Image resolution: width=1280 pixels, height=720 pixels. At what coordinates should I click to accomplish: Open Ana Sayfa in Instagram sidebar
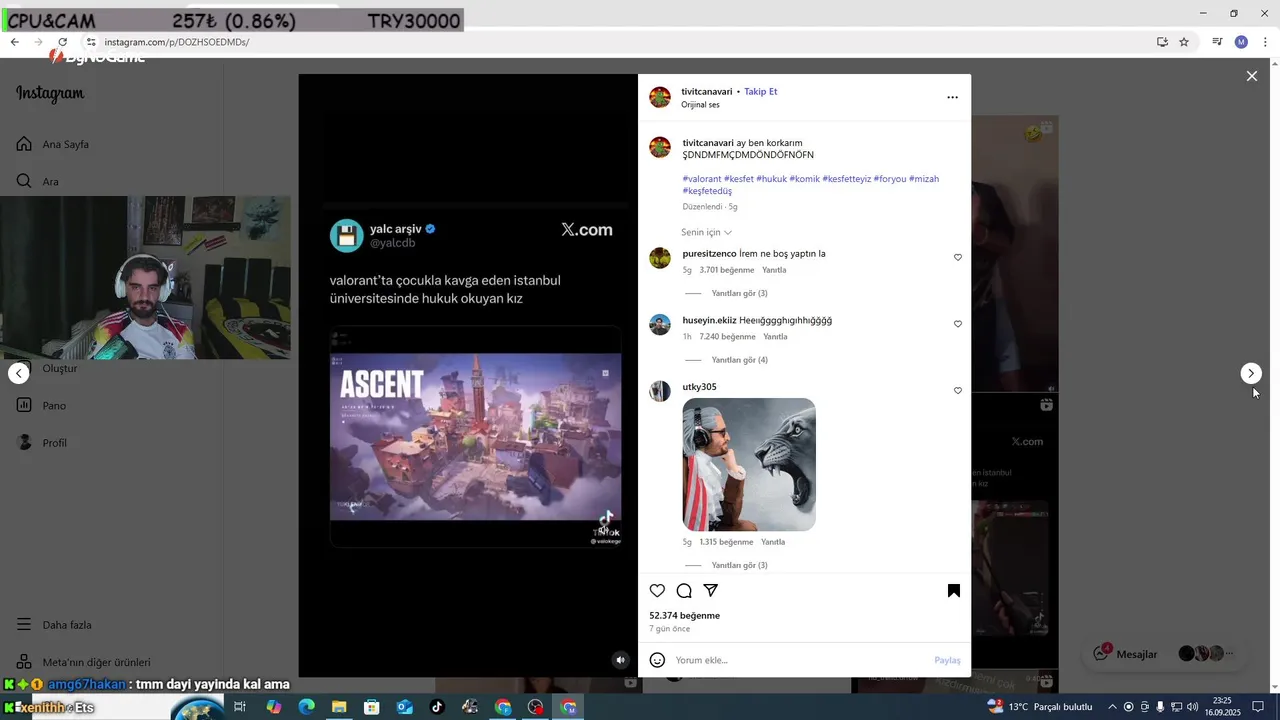click(54, 144)
